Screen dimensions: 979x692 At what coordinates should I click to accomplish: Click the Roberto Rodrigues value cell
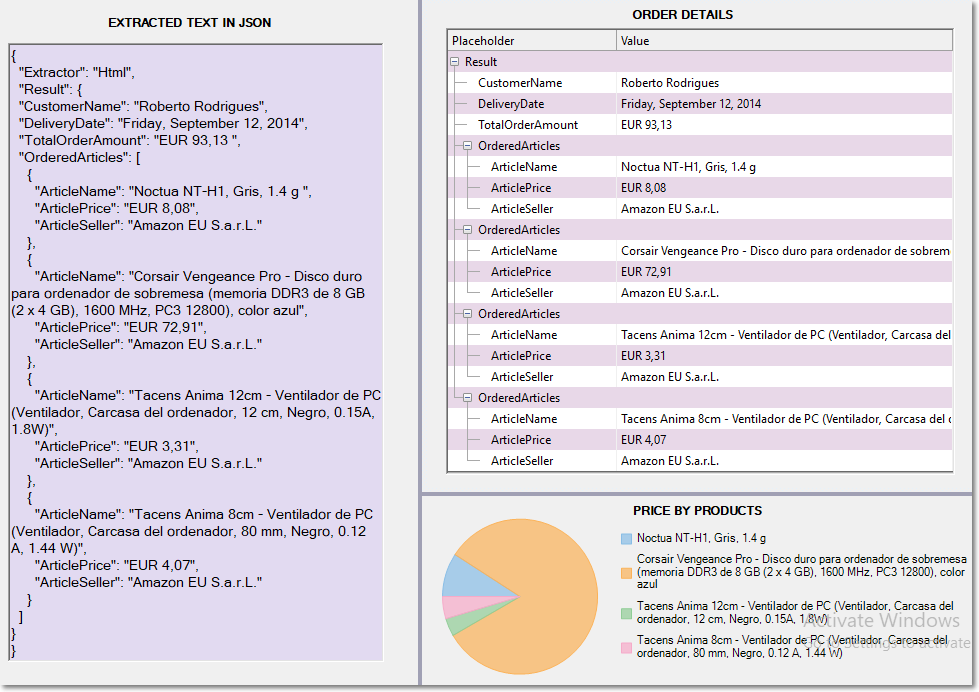[670, 83]
